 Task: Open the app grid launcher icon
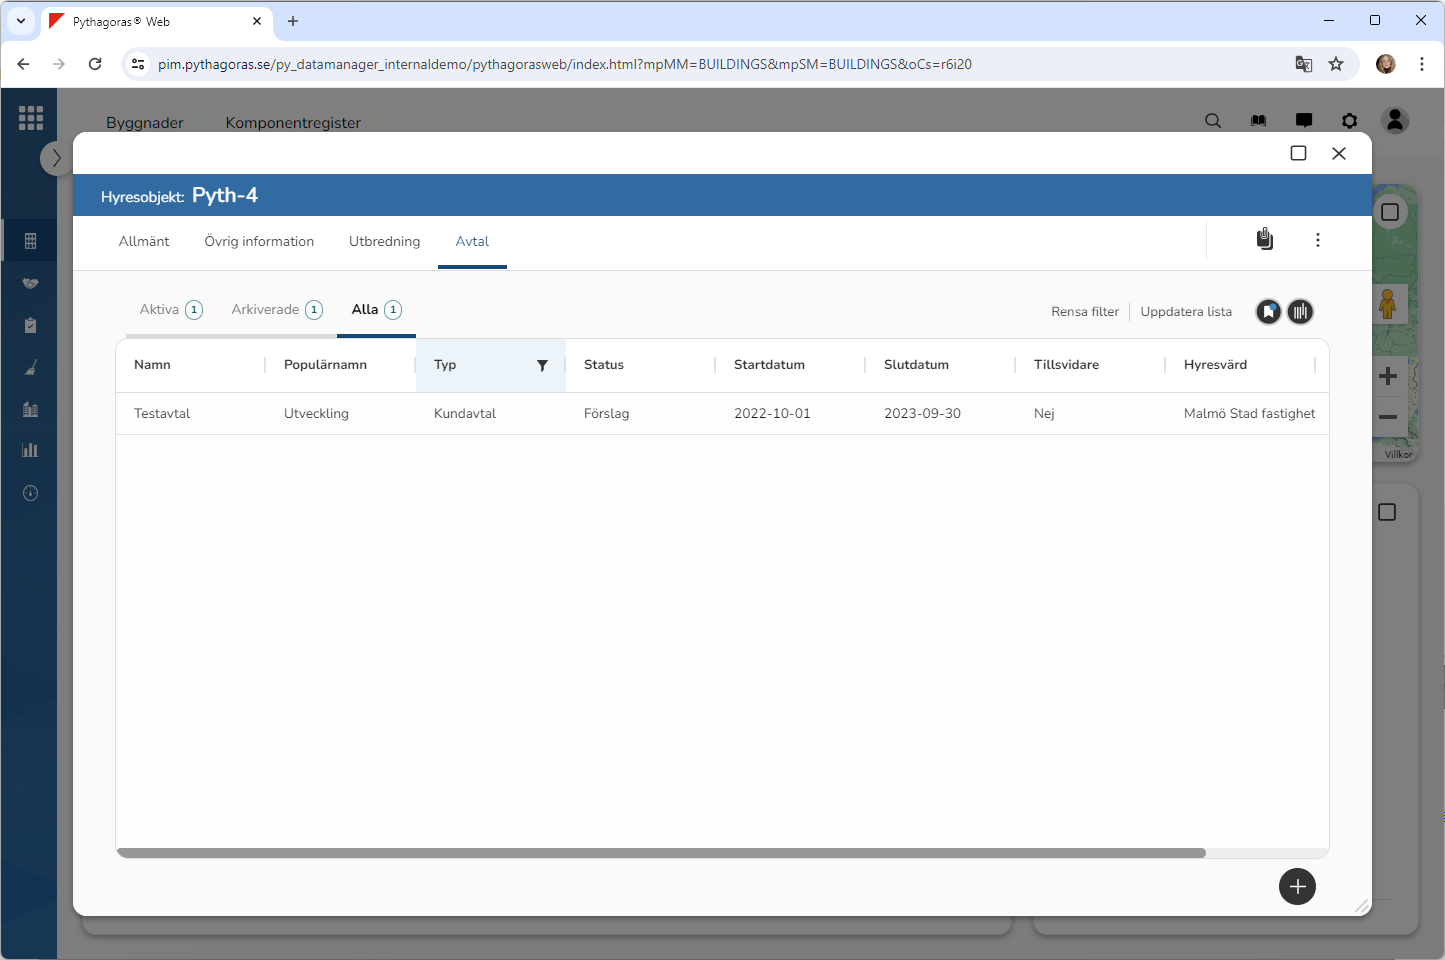pyautogui.click(x=31, y=118)
